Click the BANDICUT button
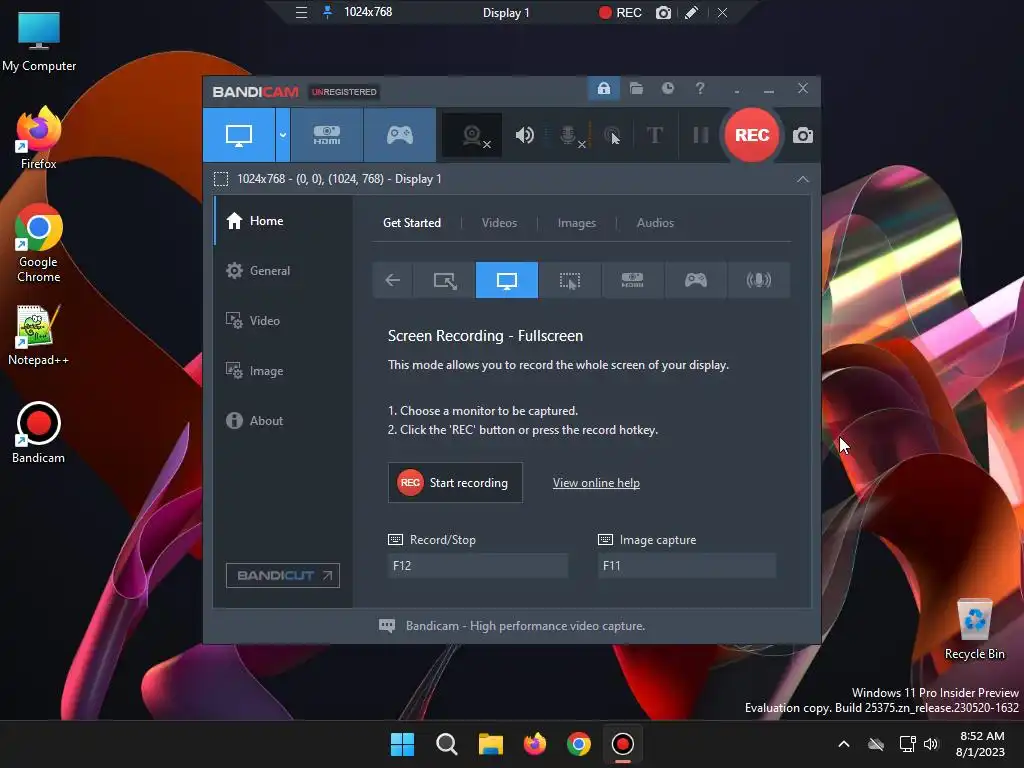Viewport: 1024px width, 768px height. (x=283, y=575)
